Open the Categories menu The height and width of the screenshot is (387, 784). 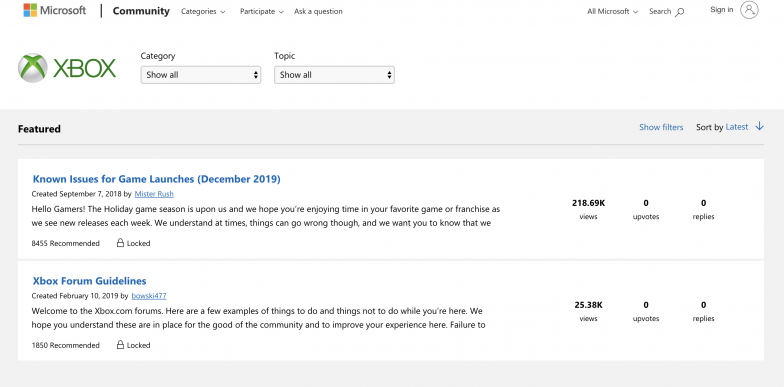(203, 12)
